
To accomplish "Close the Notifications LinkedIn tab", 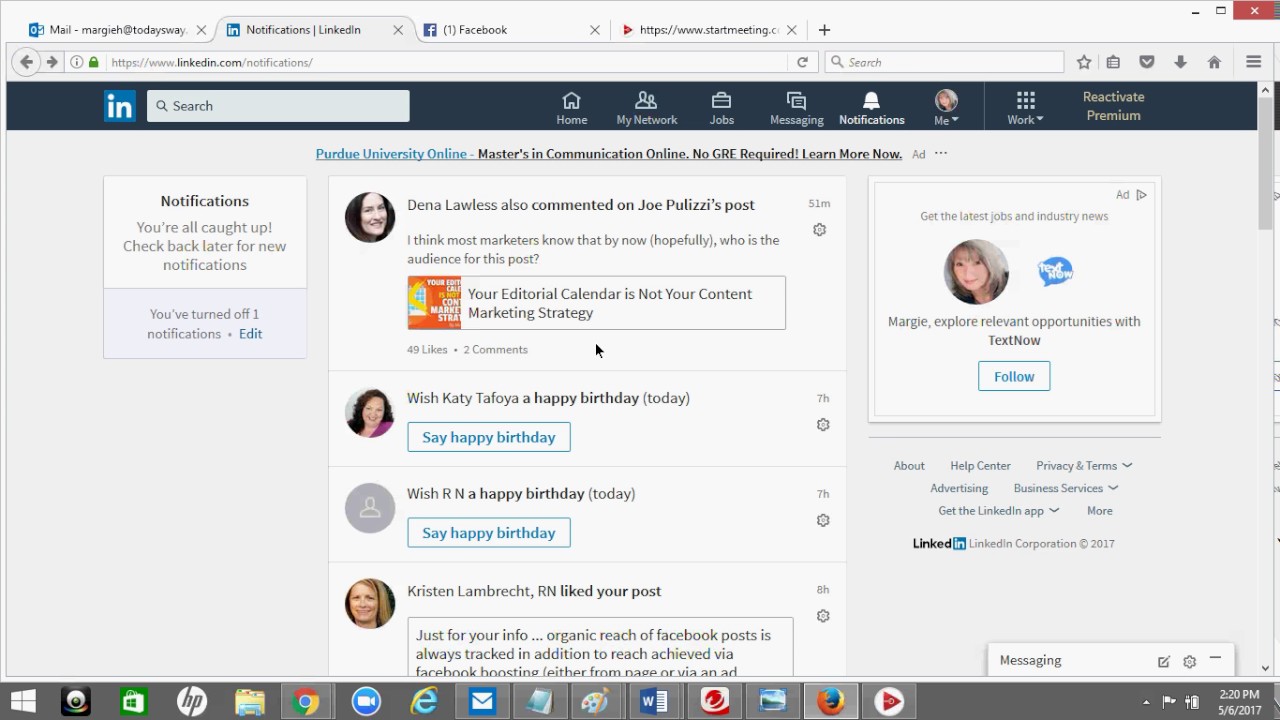I will [x=398, y=30].
